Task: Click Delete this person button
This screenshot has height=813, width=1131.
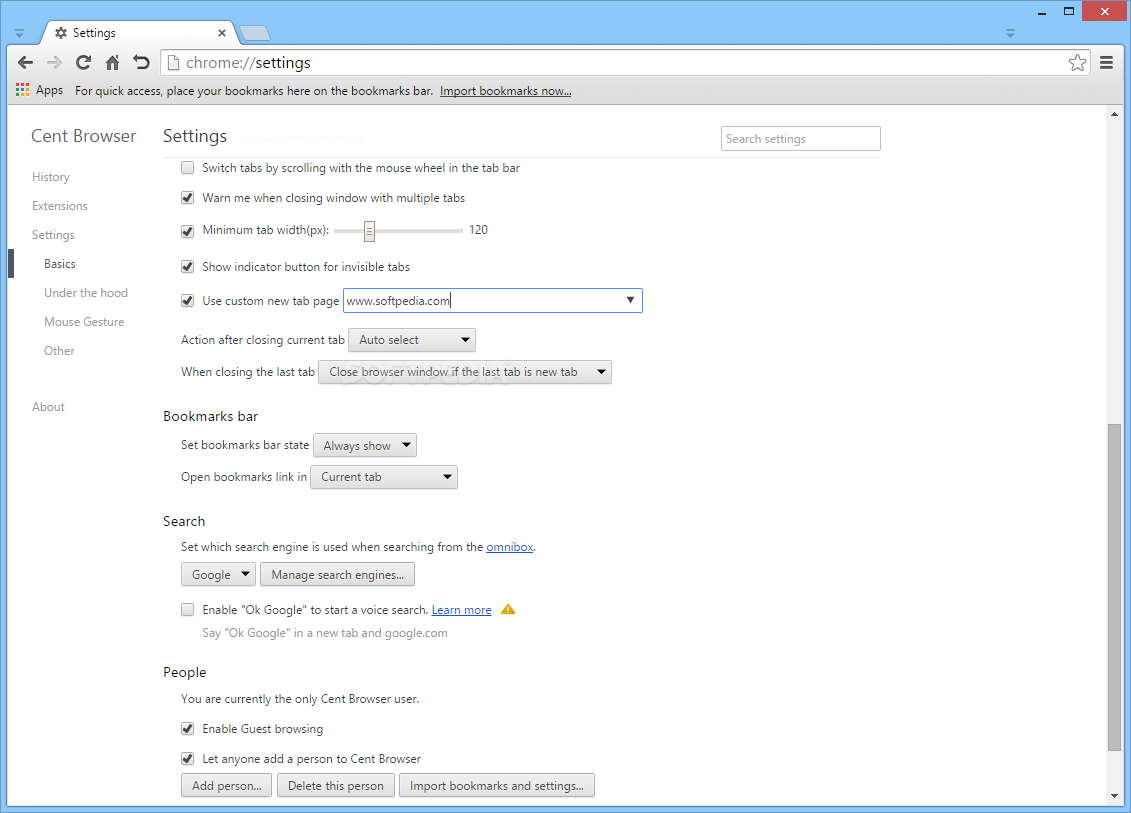Action: click(x=336, y=786)
